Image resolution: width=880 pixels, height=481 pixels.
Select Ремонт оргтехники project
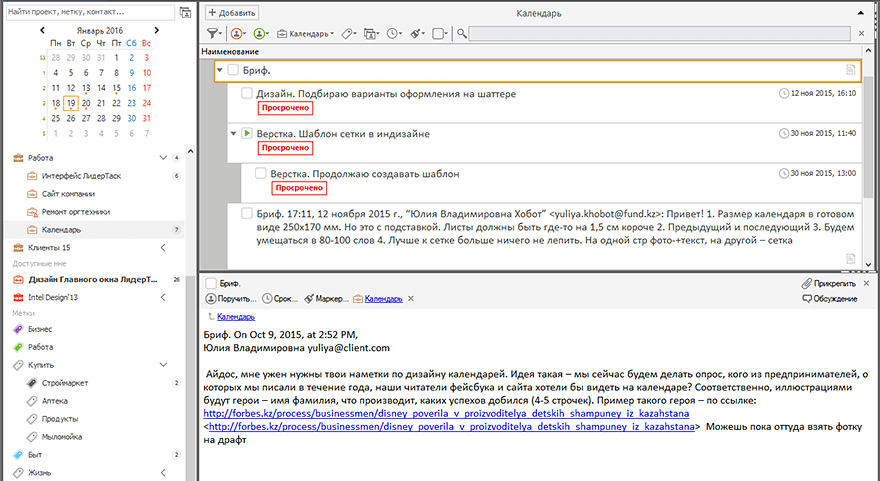pyautogui.click(x=76, y=212)
